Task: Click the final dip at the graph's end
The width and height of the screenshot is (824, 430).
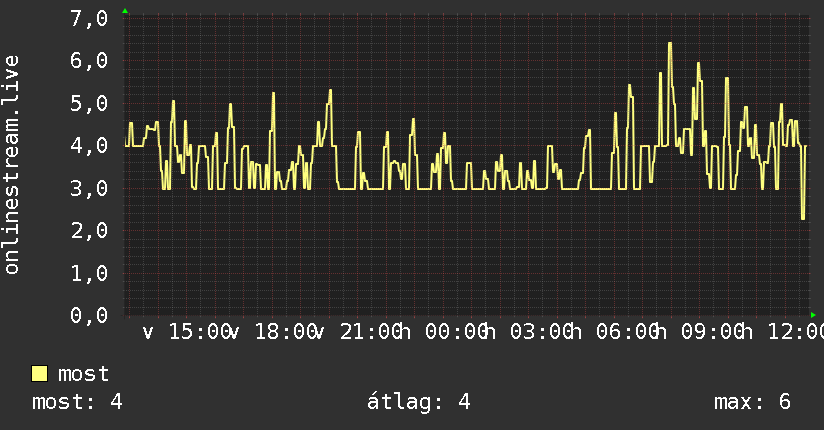Action: [x=802, y=218]
